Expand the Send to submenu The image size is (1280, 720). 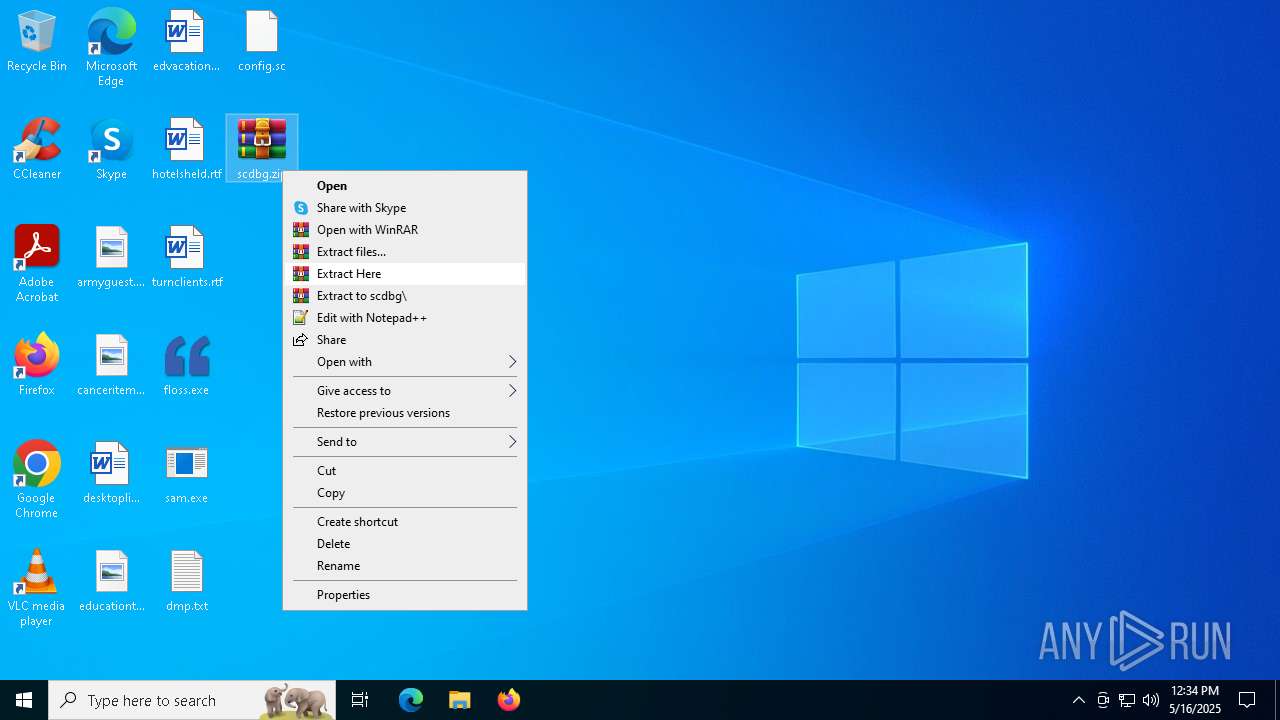click(405, 442)
